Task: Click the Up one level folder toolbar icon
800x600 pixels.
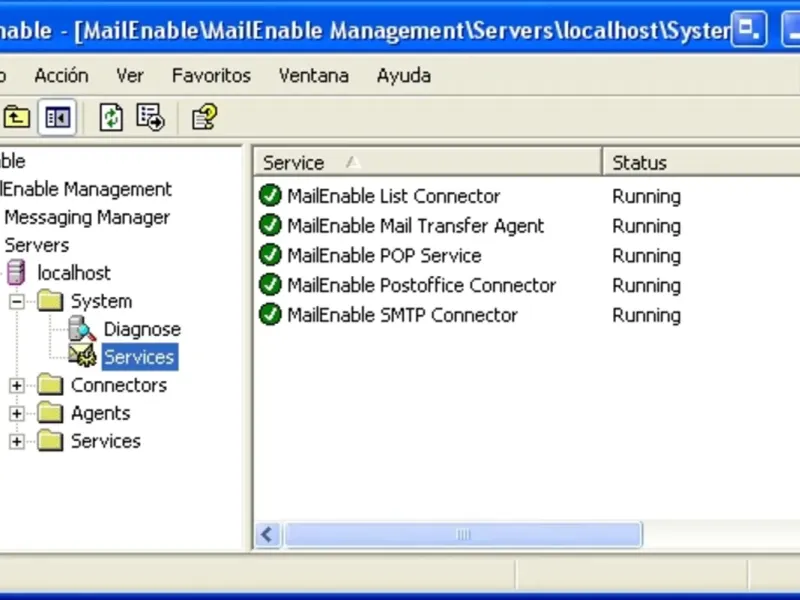Action: 16,117
